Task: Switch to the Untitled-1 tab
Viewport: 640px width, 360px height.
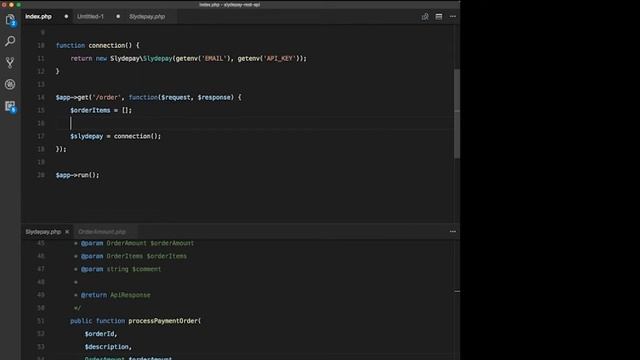Action: click(x=90, y=17)
